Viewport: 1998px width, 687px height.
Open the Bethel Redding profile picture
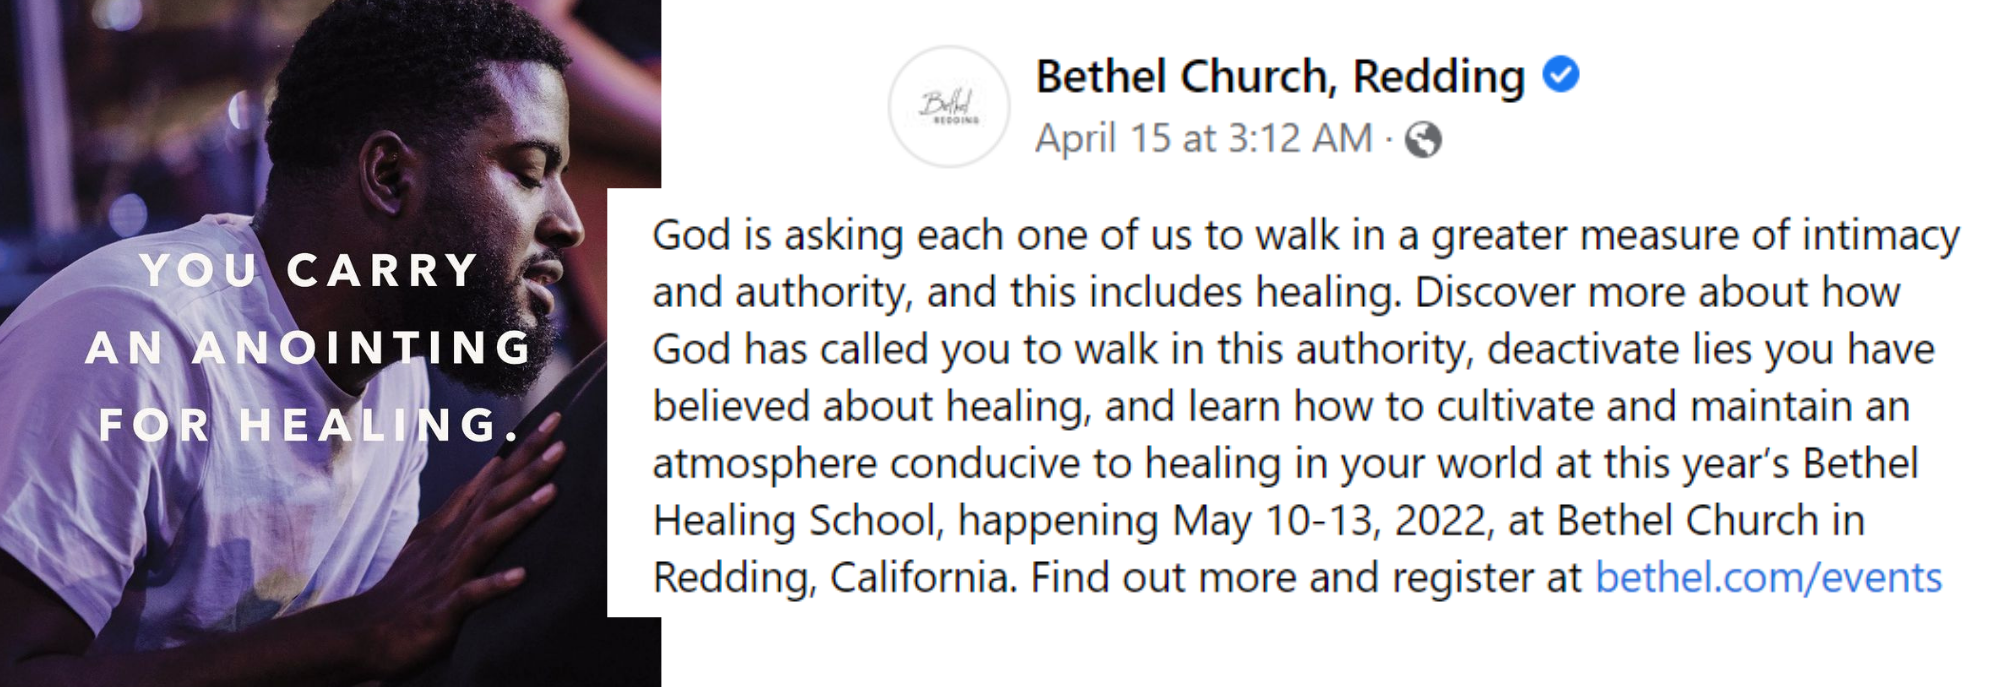click(x=949, y=106)
